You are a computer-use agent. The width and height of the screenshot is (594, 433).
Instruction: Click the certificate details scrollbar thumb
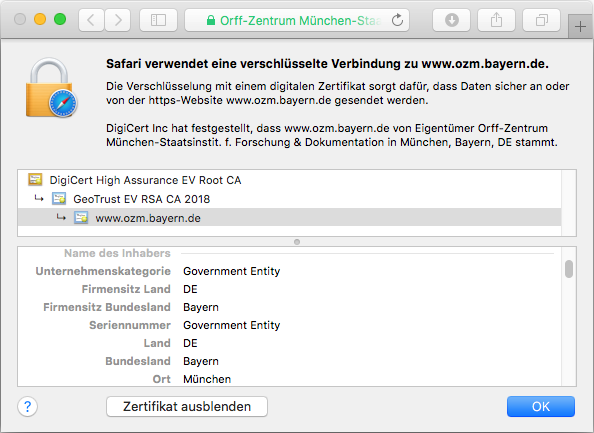(569, 269)
